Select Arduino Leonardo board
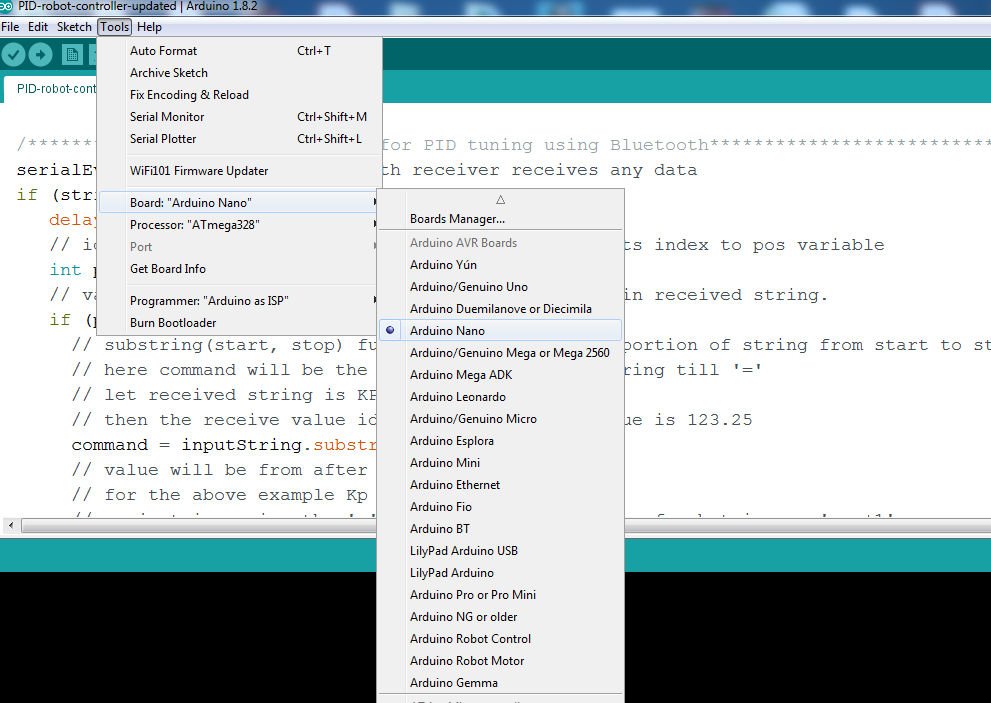 (501, 396)
